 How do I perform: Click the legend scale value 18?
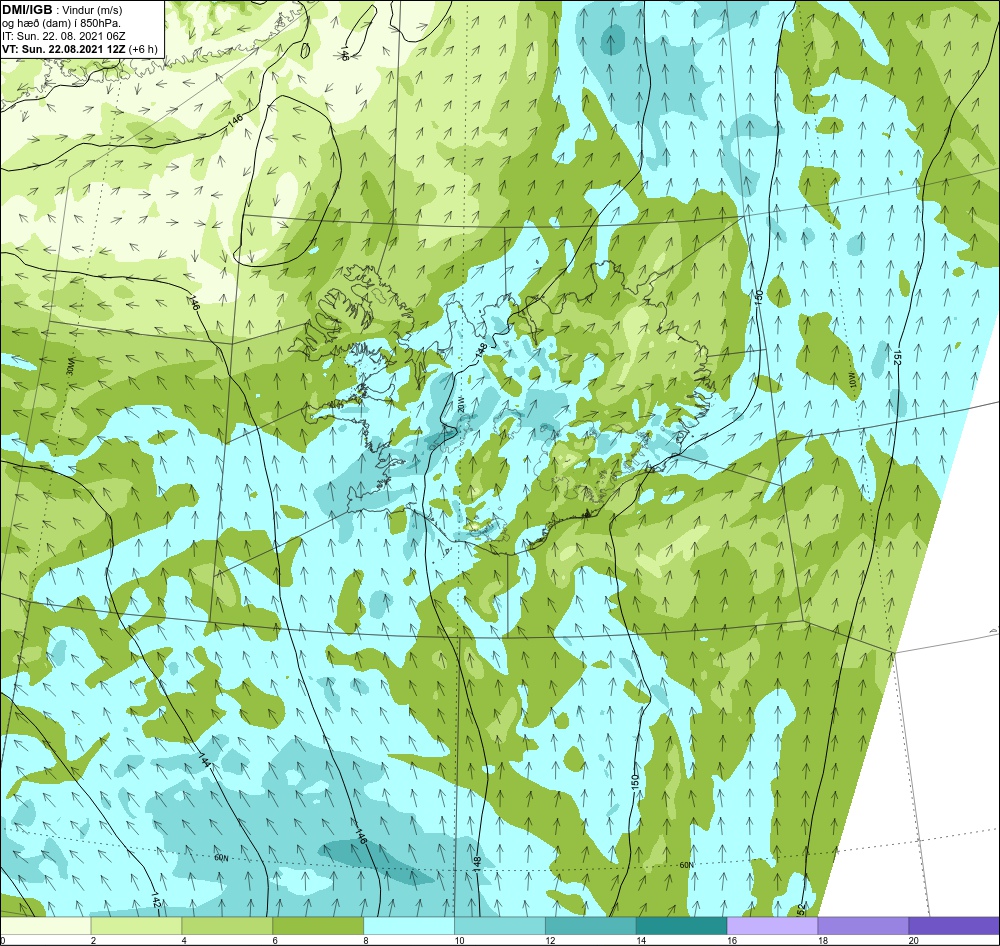pos(823,940)
